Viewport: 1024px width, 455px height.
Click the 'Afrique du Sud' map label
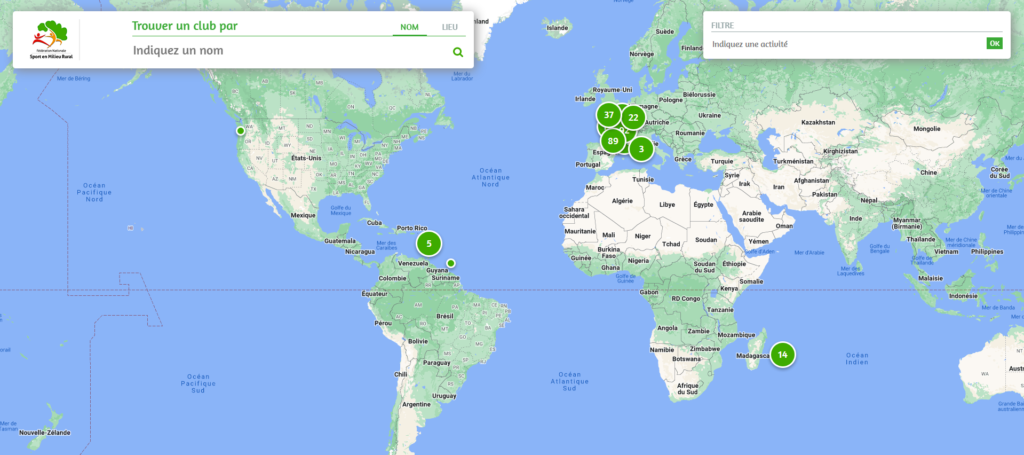click(688, 388)
